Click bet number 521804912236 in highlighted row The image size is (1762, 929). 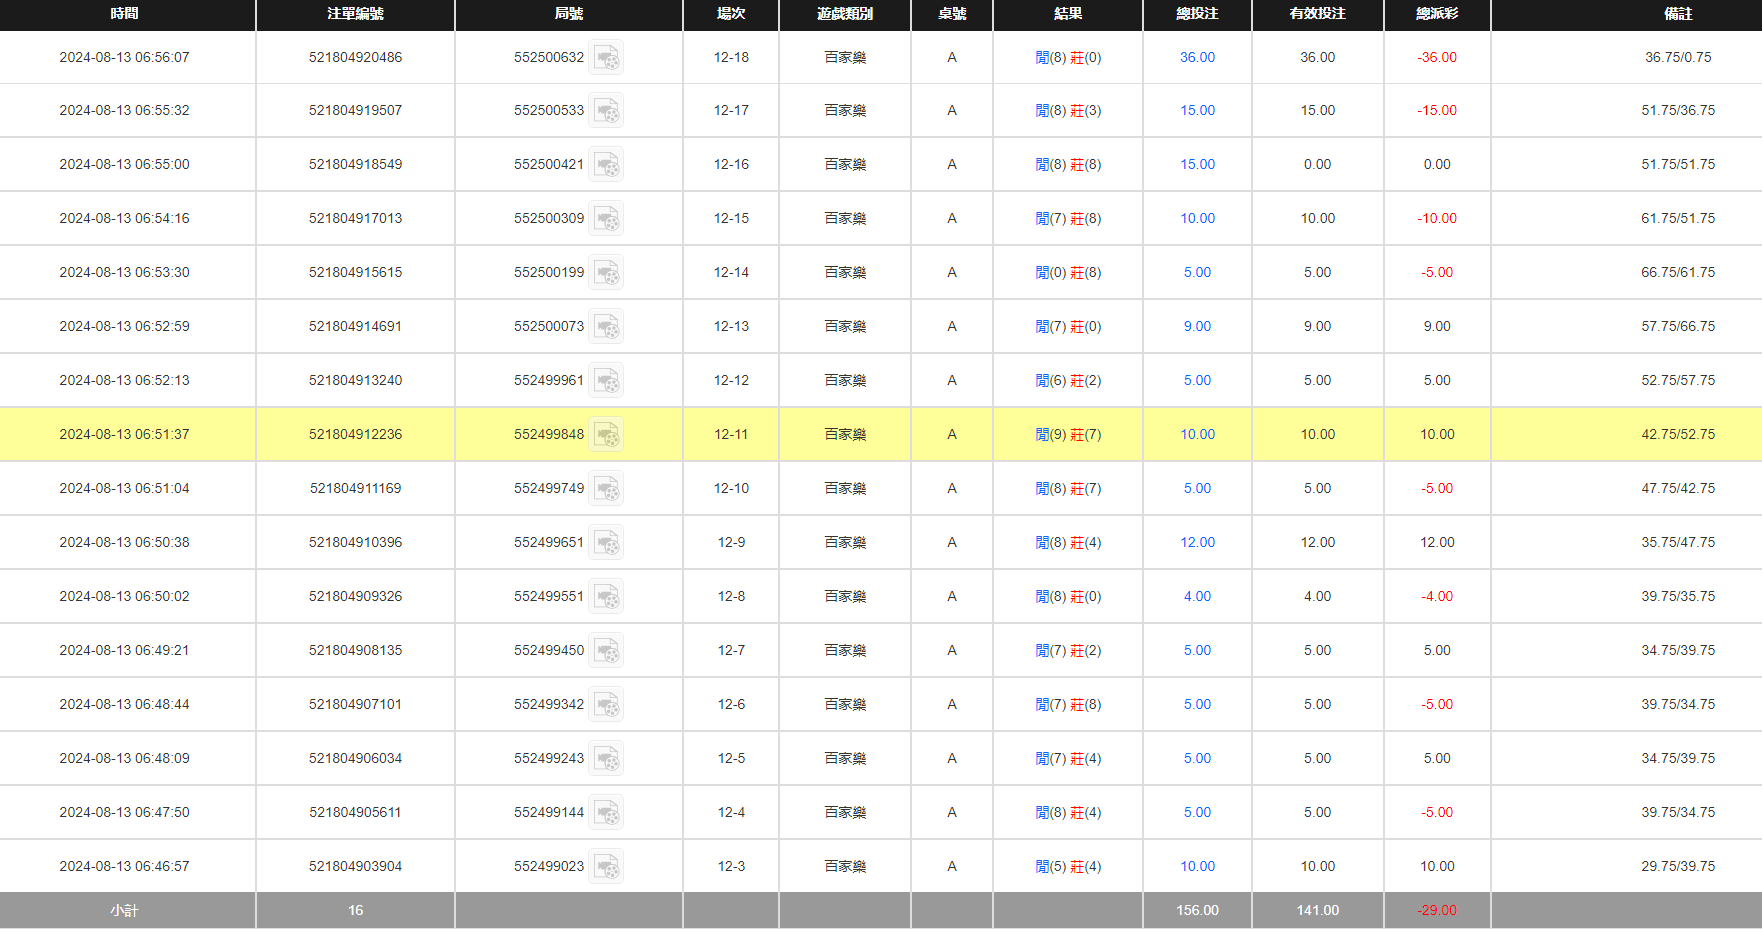click(355, 435)
